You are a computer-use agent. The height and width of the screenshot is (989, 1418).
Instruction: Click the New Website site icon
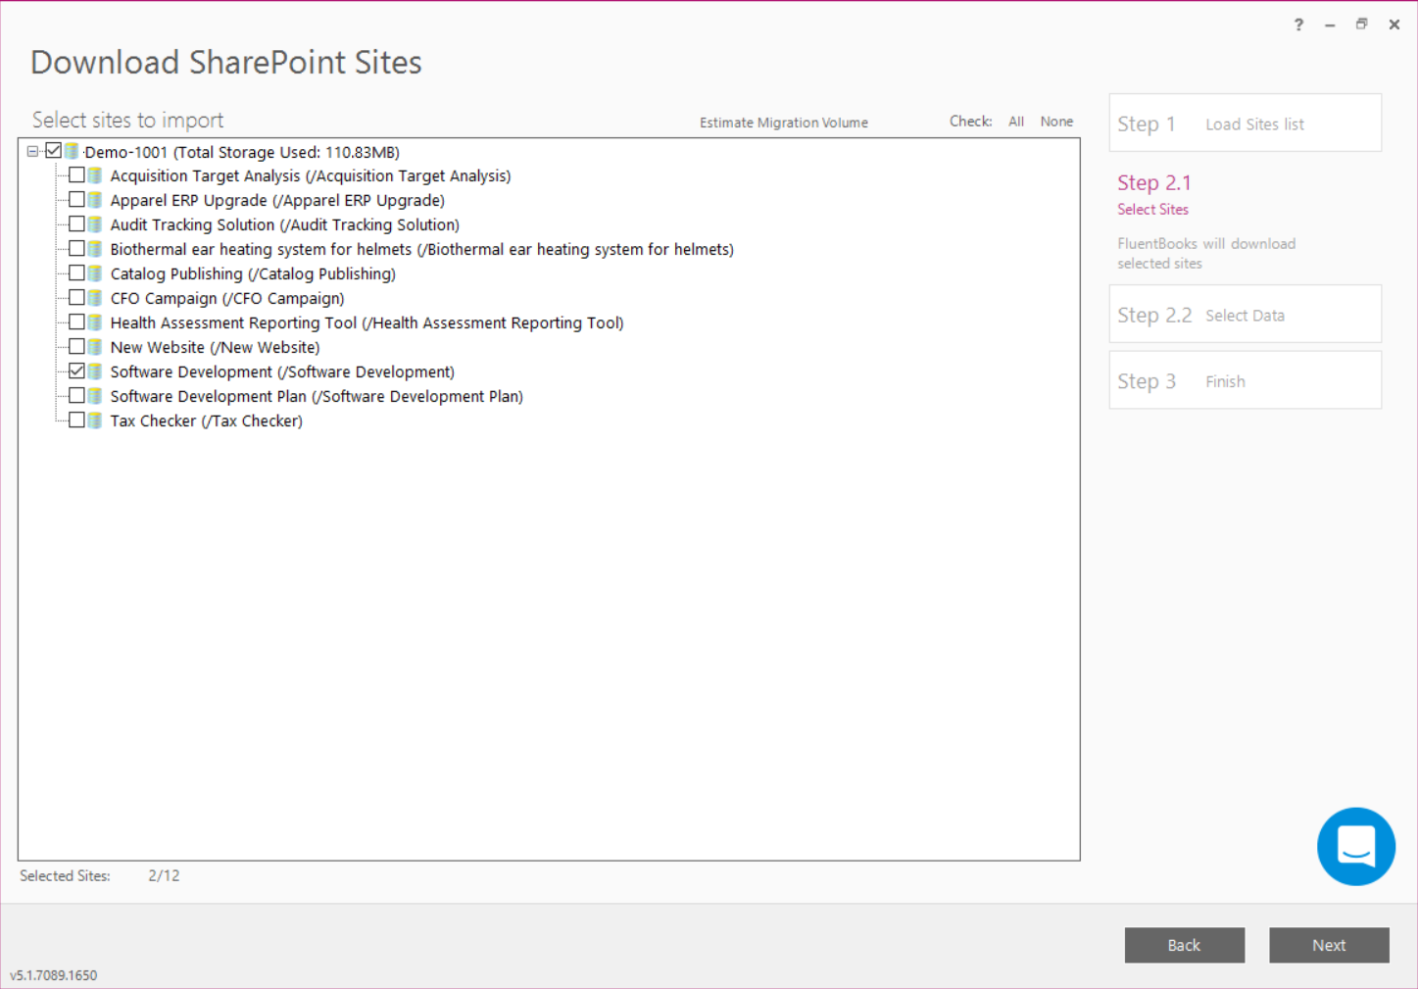click(x=95, y=347)
